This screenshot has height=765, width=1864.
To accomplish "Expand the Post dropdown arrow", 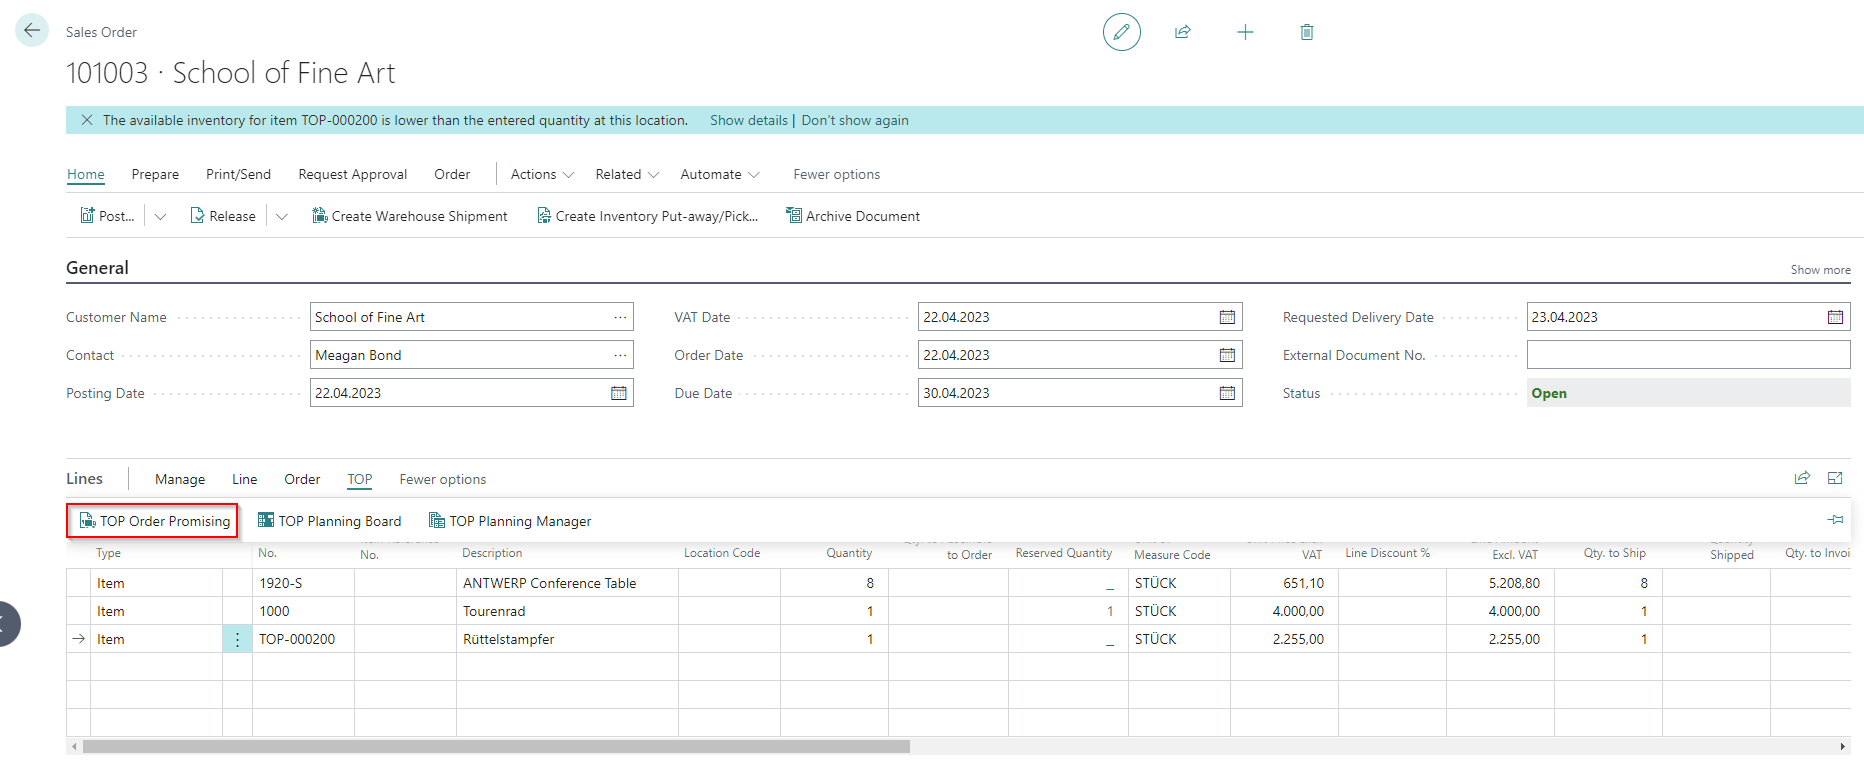I will (x=160, y=216).
